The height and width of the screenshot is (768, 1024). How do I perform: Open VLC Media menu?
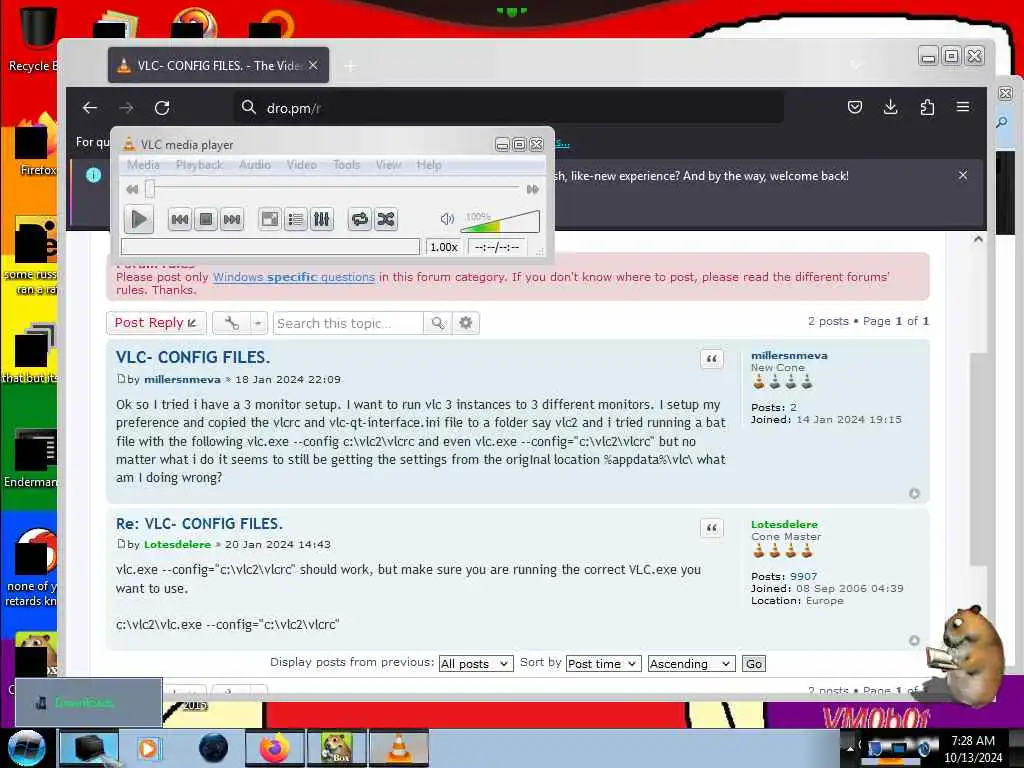[x=143, y=165]
